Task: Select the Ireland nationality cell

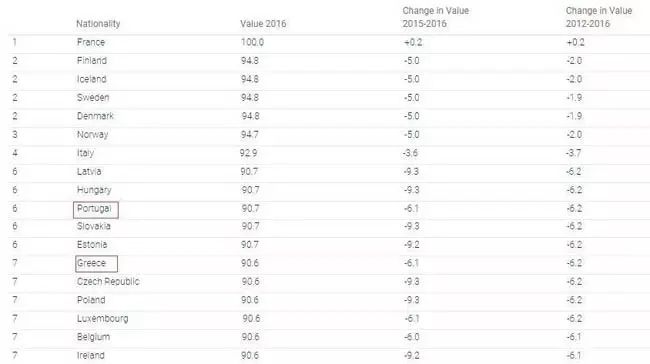Action: pyautogui.click(x=91, y=355)
